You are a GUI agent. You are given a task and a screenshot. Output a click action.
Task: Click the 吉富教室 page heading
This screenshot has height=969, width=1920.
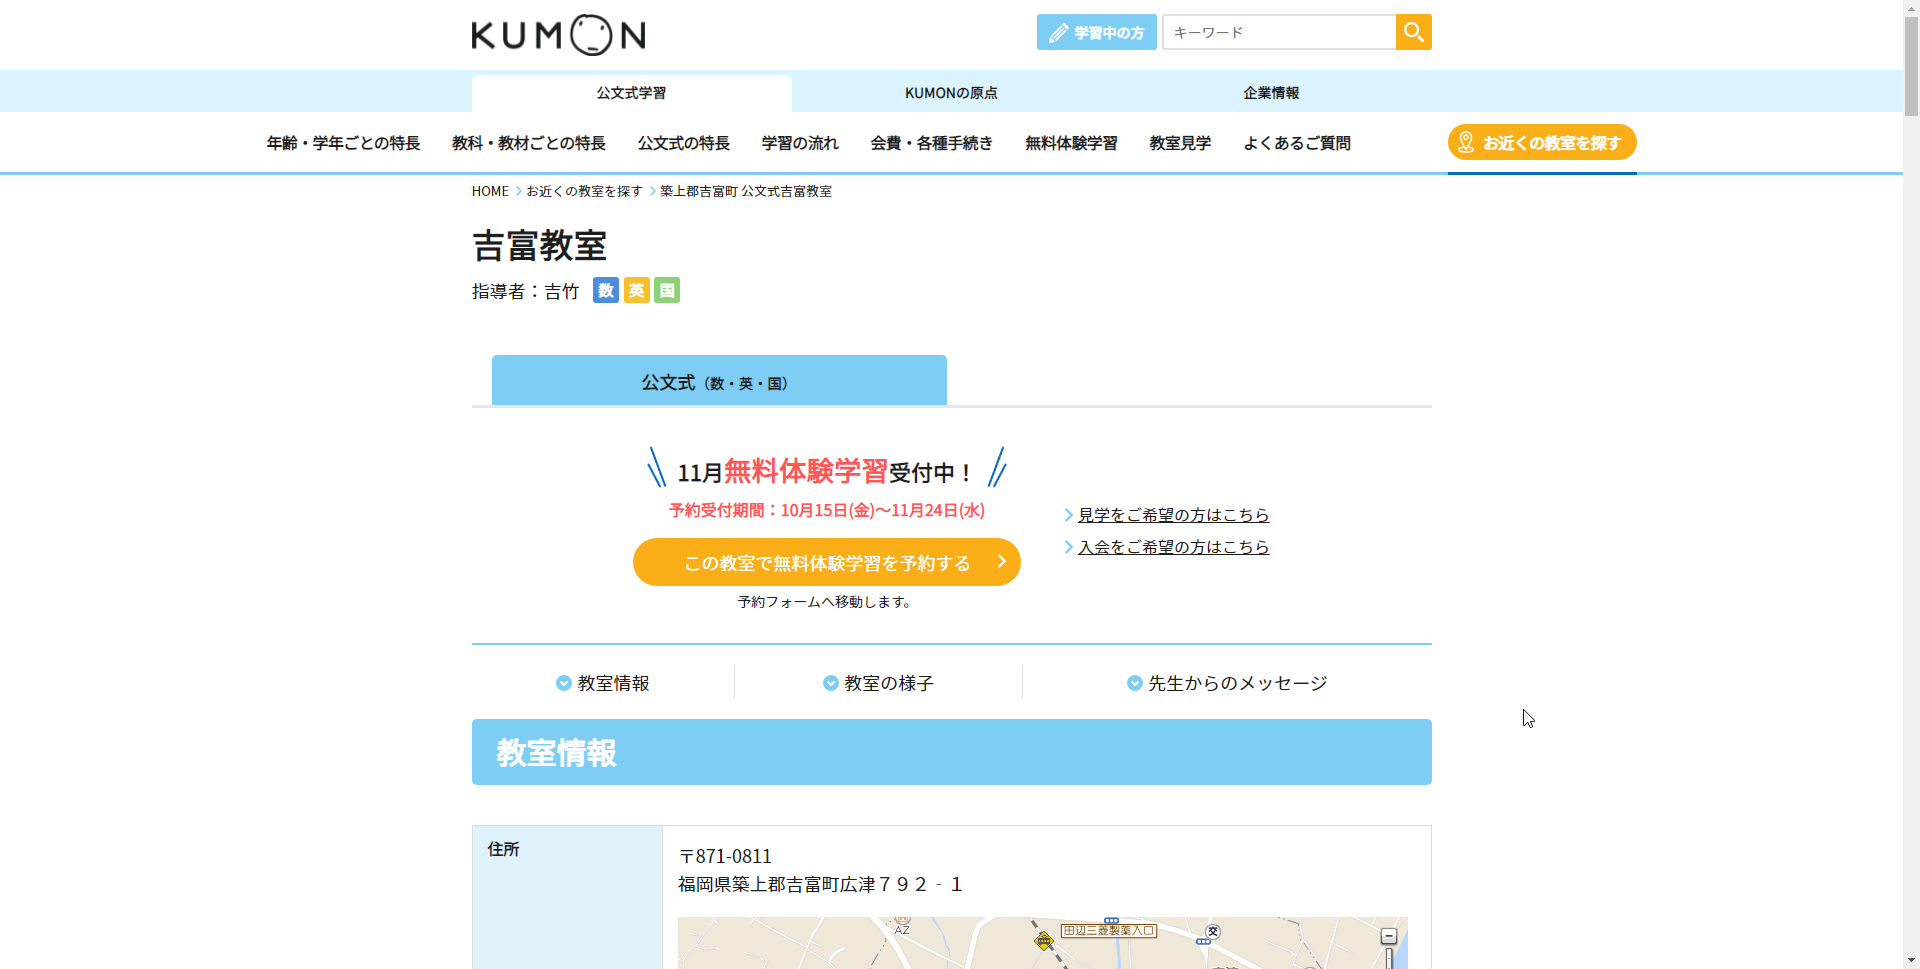(x=540, y=246)
